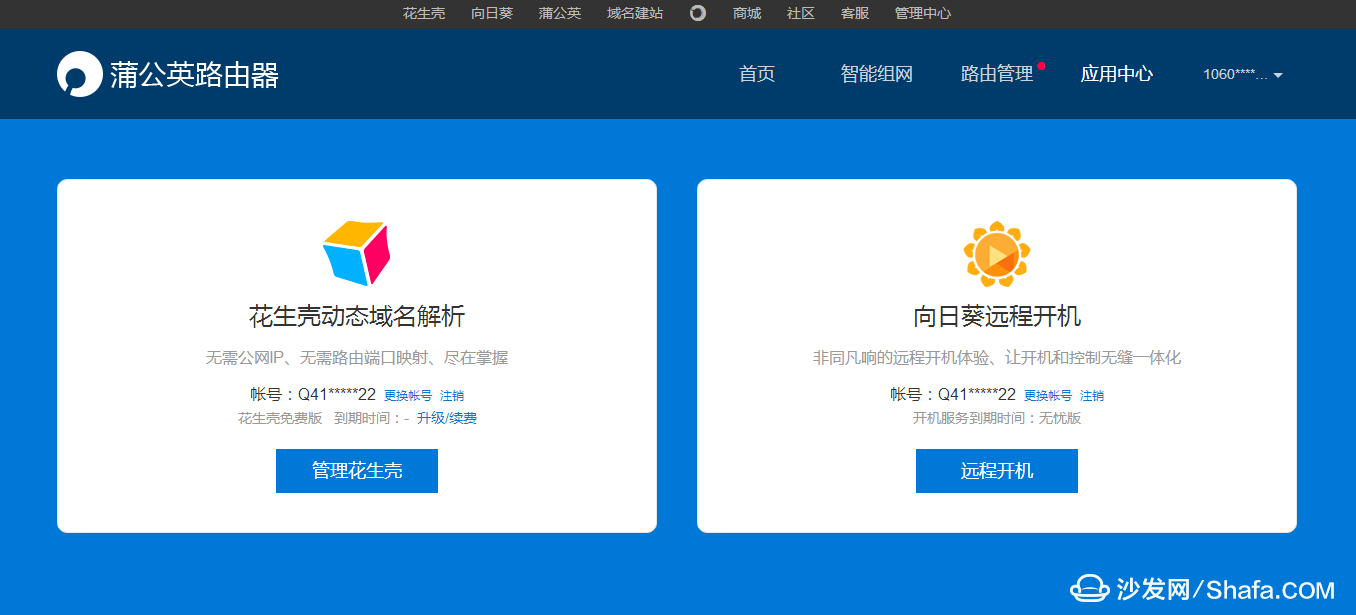This screenshot has width=1356, height=615.
Task: Open 社区 in top bar
Action: 801,14
